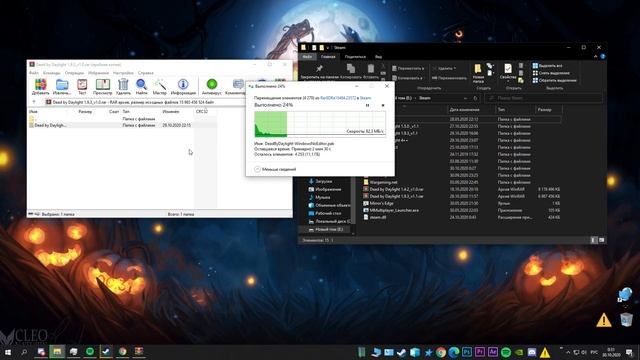This screenshot has width=640, height=360.
Task: Open the Photoshop icon in the taskbar
Action: click(467, 352)
